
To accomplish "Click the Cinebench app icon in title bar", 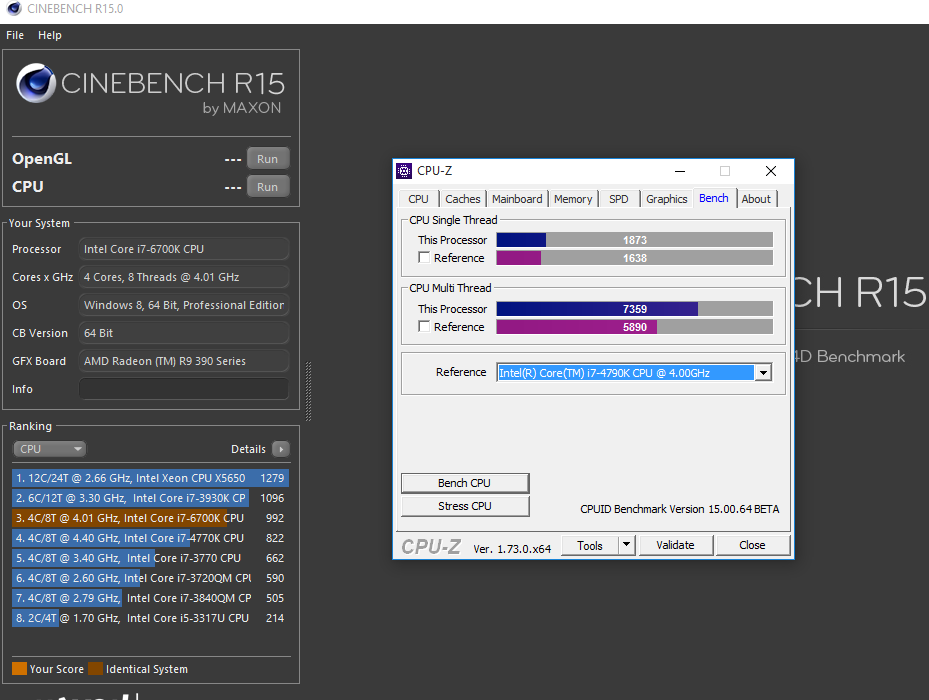I will (14, 8).
